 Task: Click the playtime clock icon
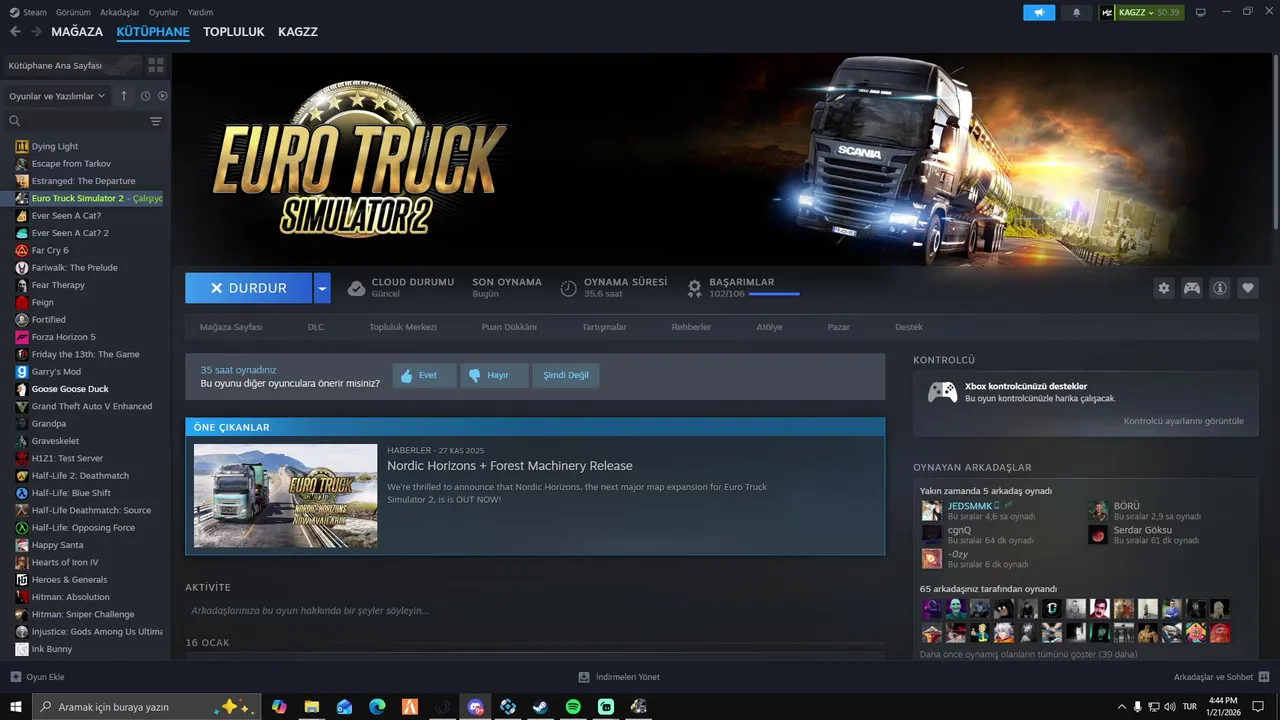pos(568,288)
